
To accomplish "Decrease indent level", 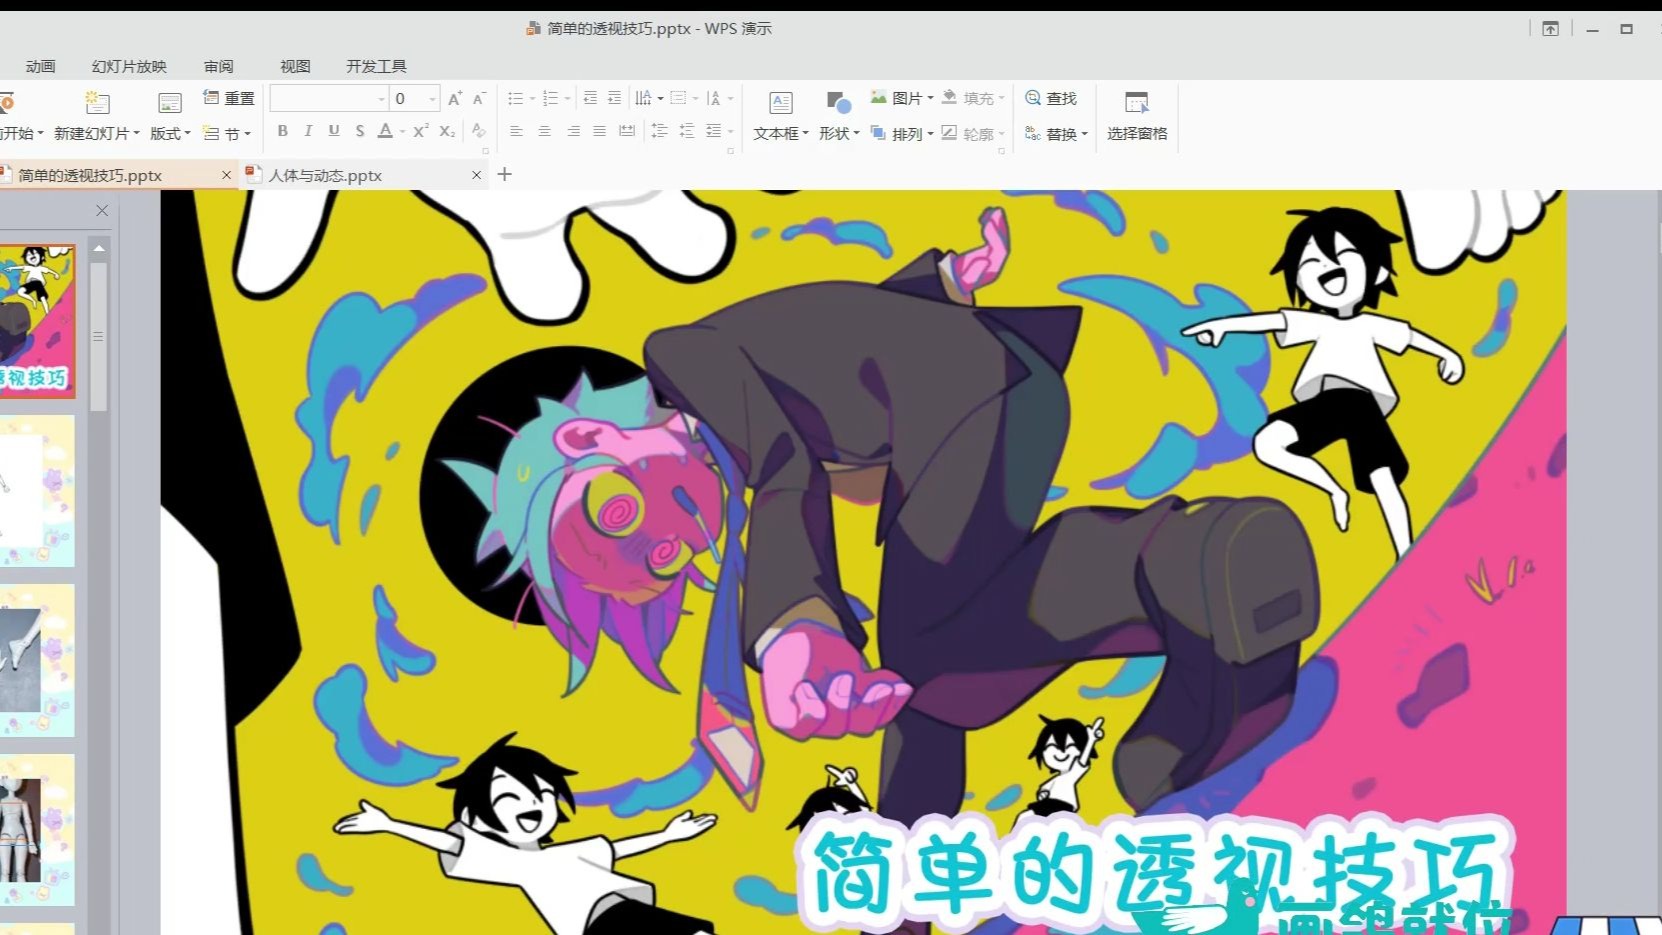I will click(x=590, y=98).
